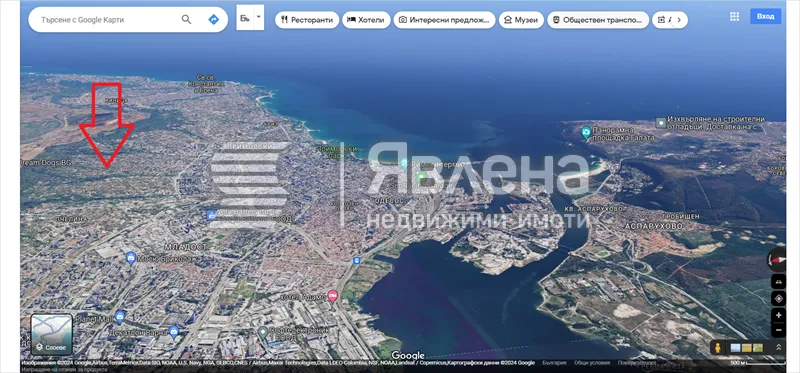This screenshot has height=373, width=800.
Task: Reset the compass orientation
Action: click(x=779, y=260)
